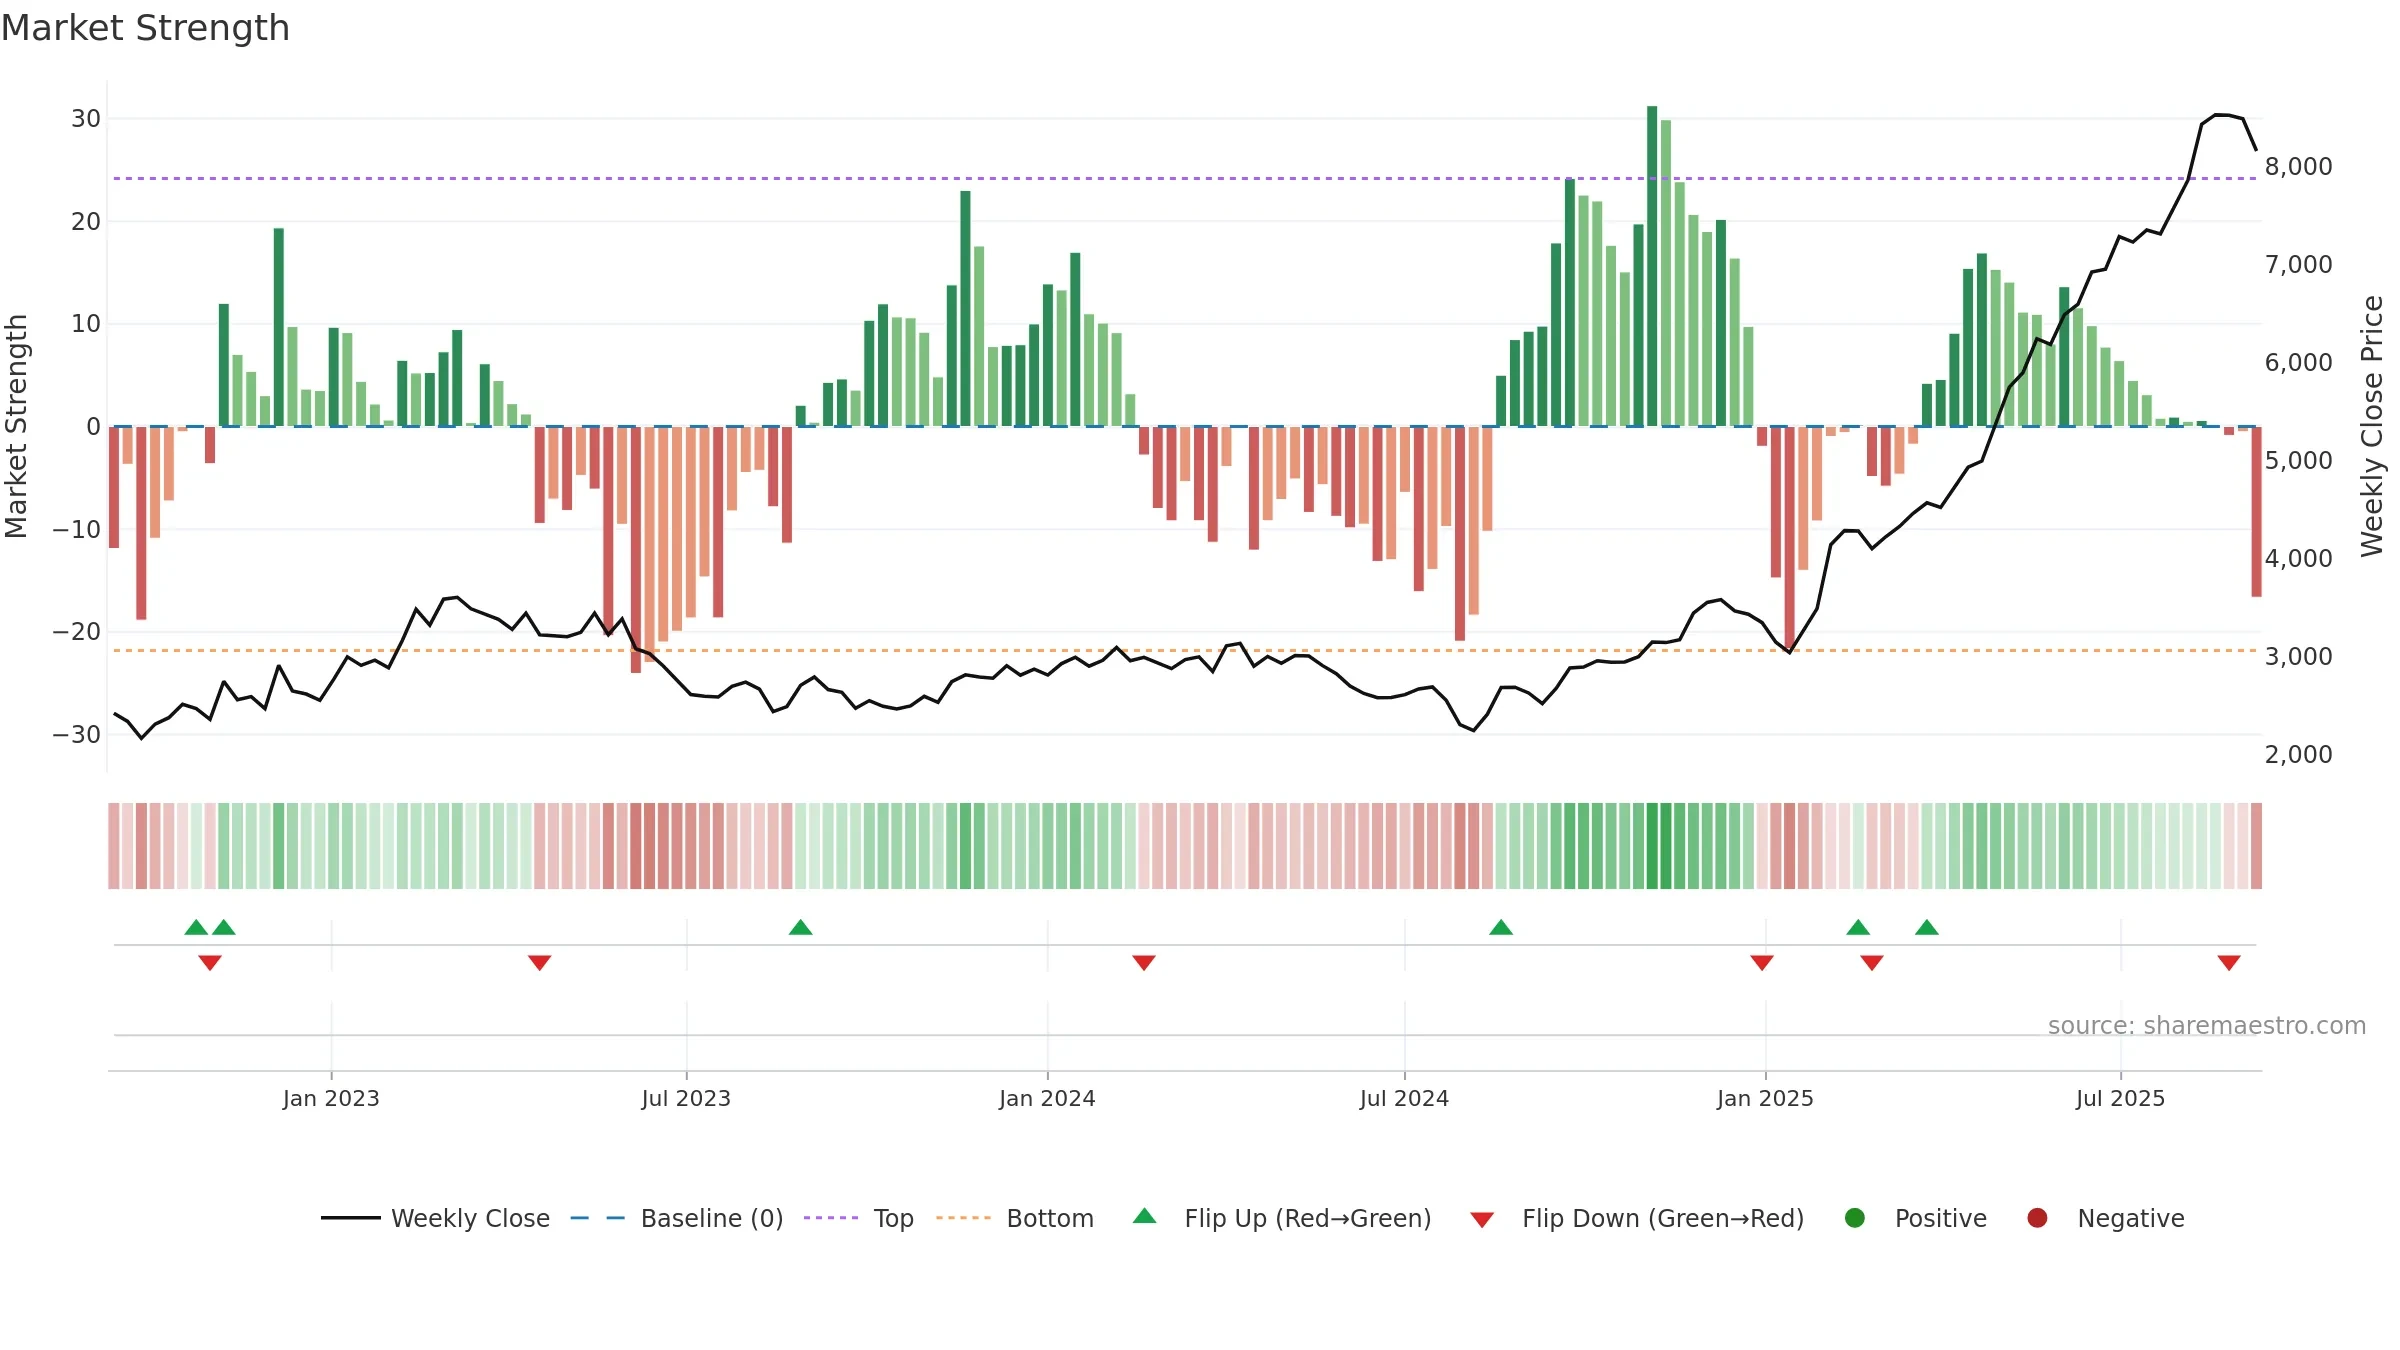
Task: Toggle Flip Down (Green→Red) legend entry
Action: pyautogui.click(x=1638, y=1218)
